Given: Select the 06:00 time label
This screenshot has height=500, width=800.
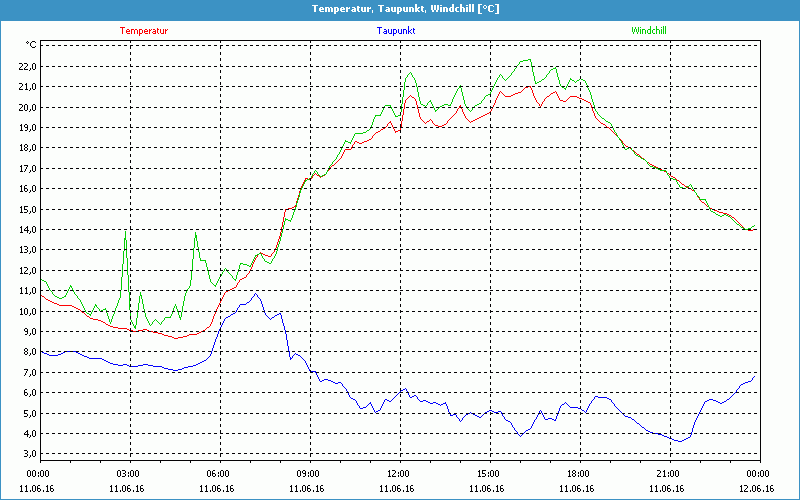Looking at the screenshot, I should coord(219,473).
